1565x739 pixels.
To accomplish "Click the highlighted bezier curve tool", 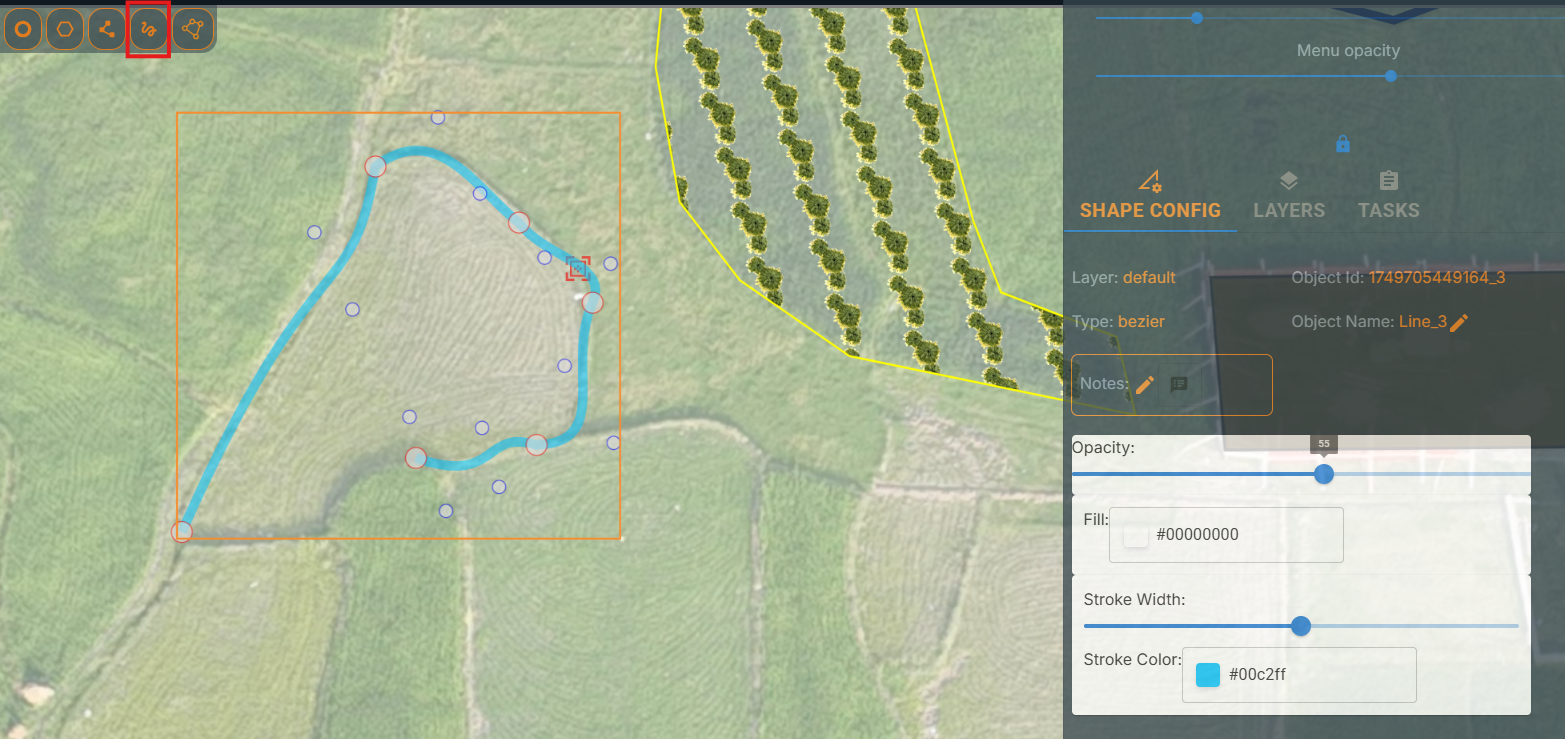I will pos(149,30).
